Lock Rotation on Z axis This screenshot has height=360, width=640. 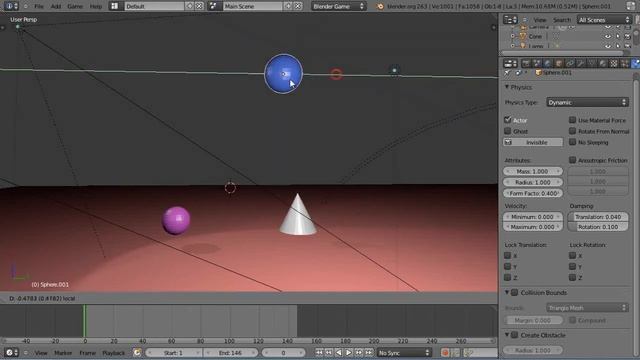pyautogui.click(x=572, y=278)
